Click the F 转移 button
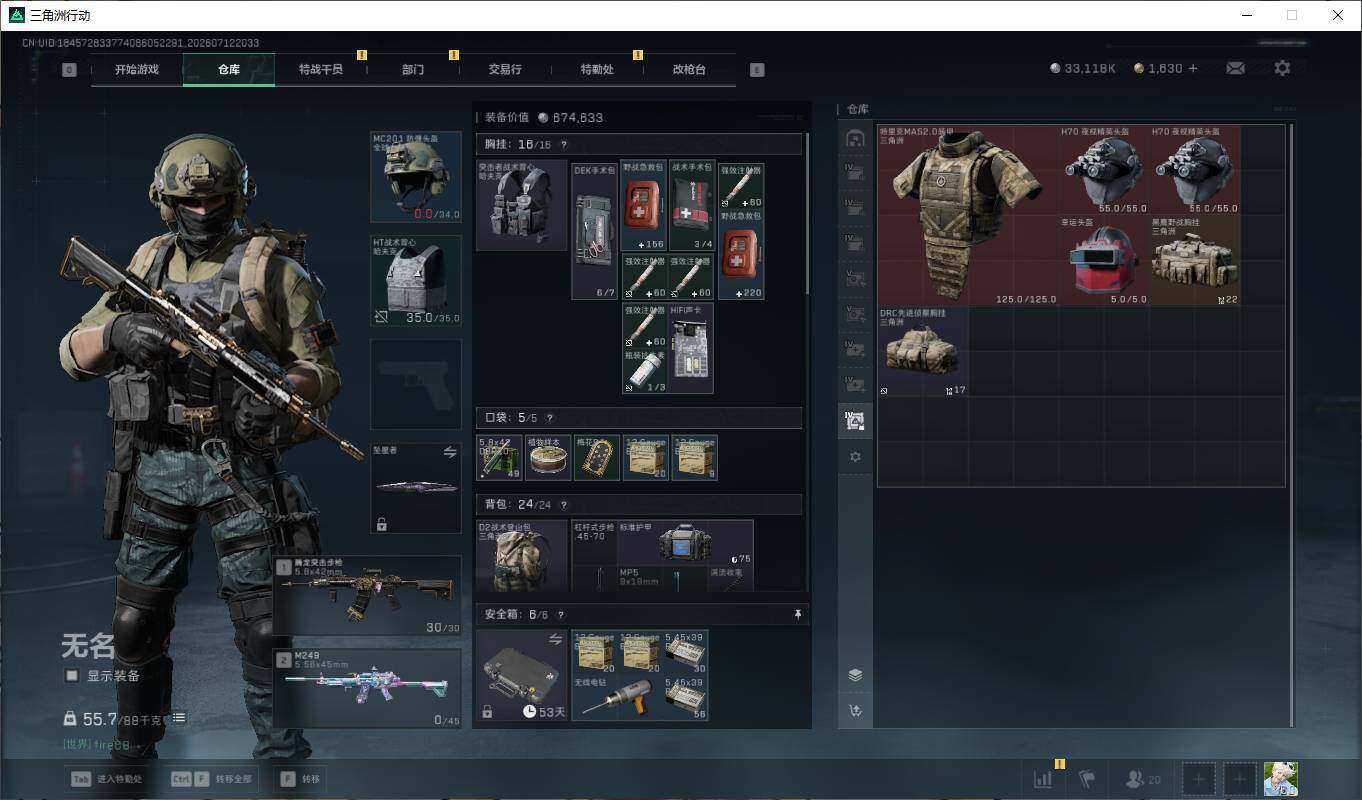The width and height of the screenshot is (1362, 800). (x=301, y=779)
